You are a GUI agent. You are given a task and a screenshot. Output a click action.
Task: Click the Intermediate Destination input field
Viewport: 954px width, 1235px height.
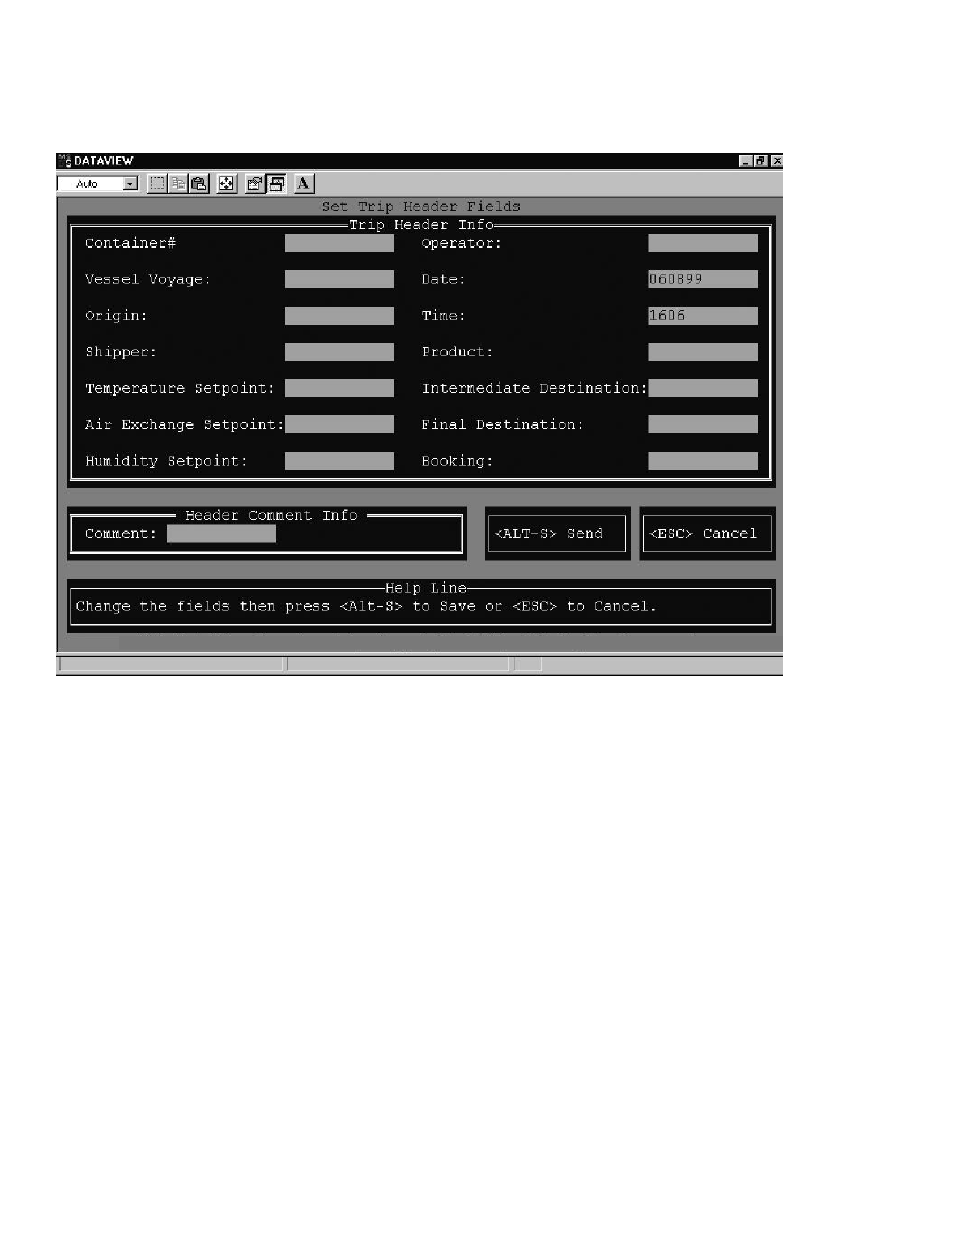[703, 388]
